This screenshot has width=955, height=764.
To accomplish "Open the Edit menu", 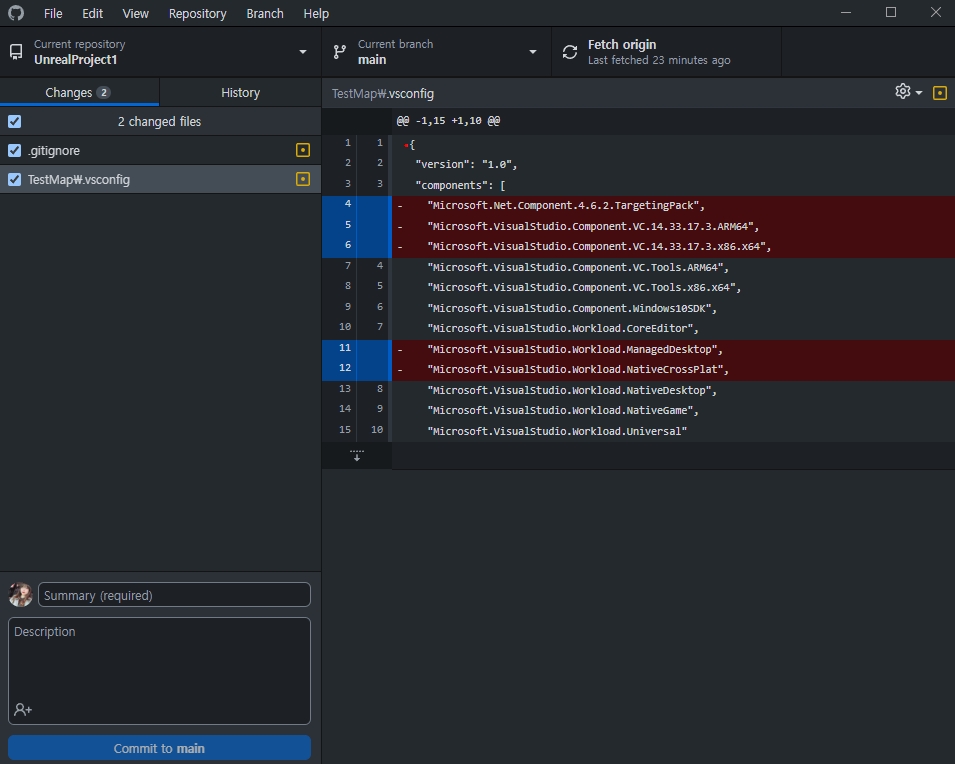I will (x=93, y=13).
